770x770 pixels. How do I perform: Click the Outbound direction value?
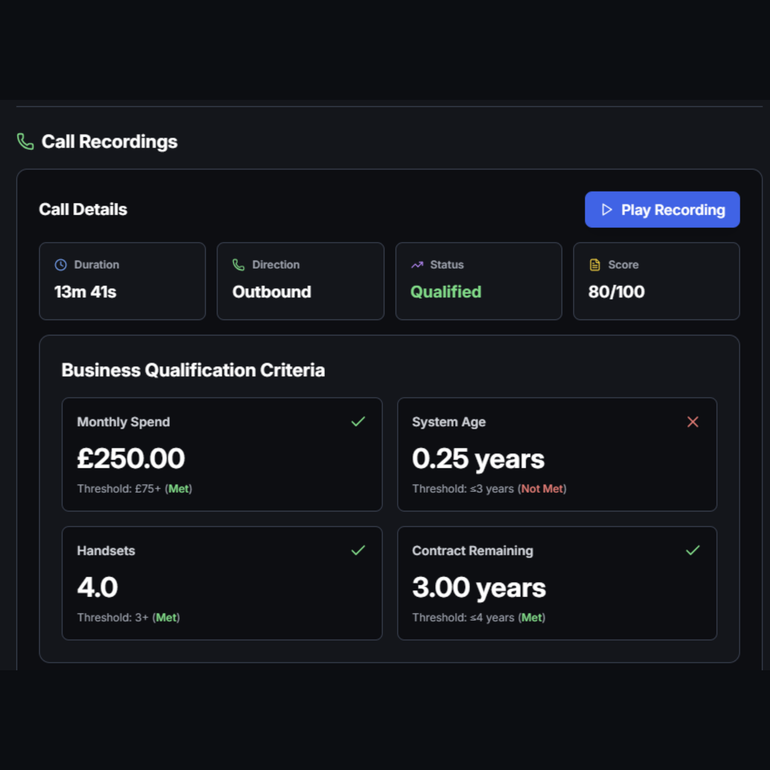pos(272,292)
